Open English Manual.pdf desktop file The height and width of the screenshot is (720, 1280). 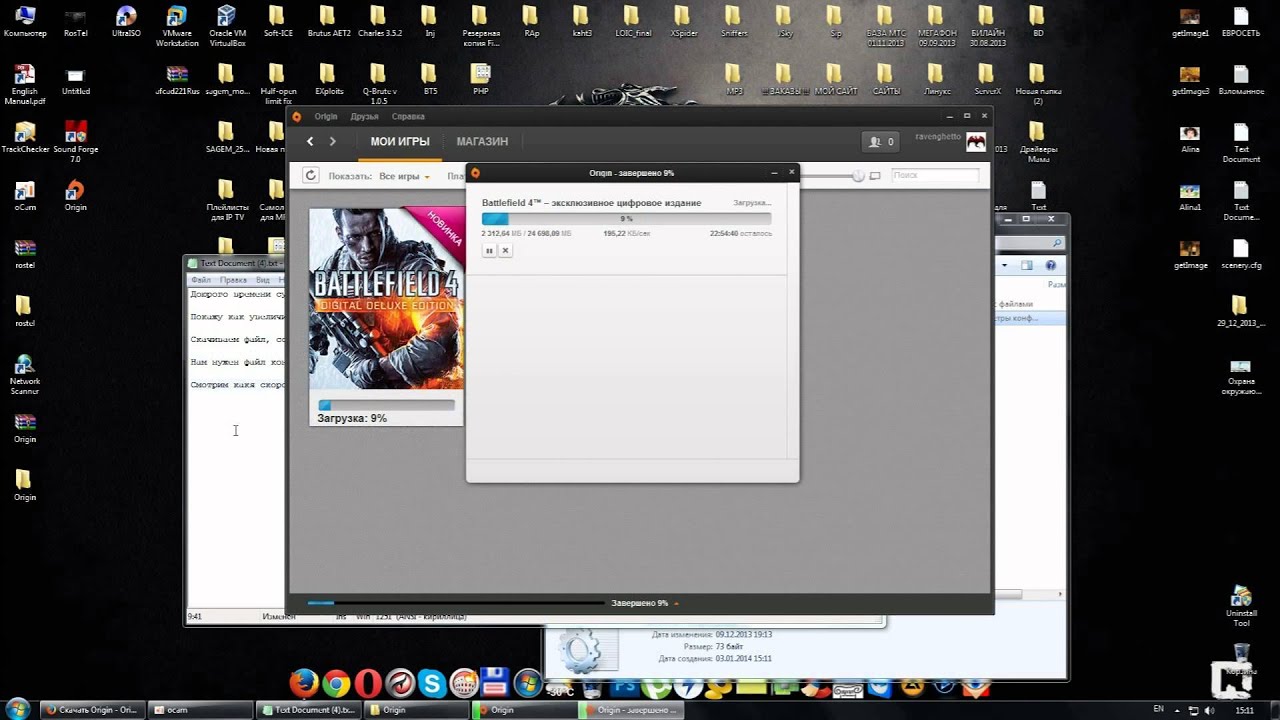point(25,85)
